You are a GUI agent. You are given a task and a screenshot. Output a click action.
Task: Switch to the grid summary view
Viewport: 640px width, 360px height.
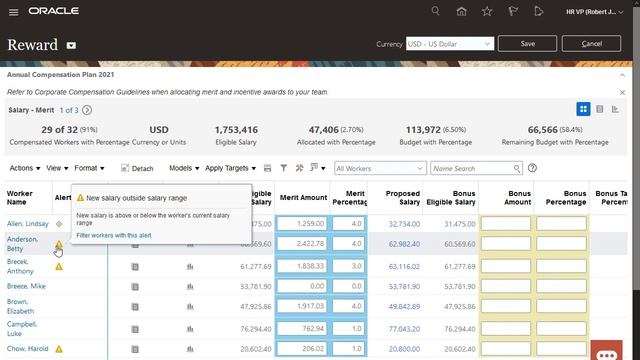pyautogui.click(x=583, y=109)
